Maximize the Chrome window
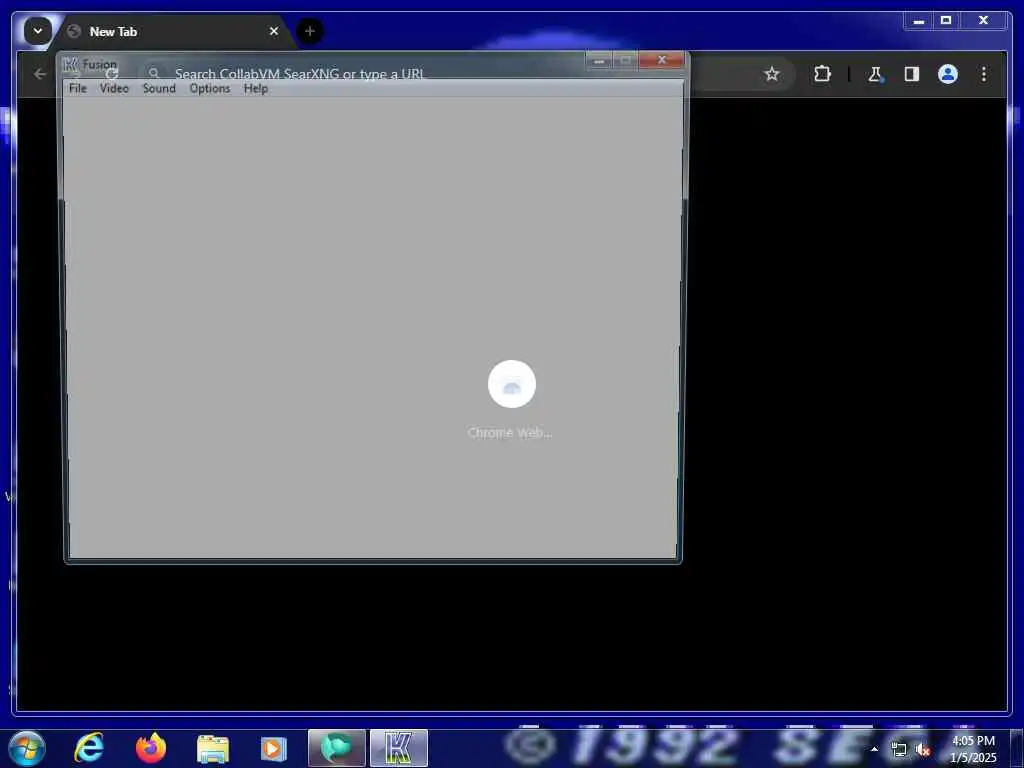This screenshot has height=768, width=1024. coord(946,21)
